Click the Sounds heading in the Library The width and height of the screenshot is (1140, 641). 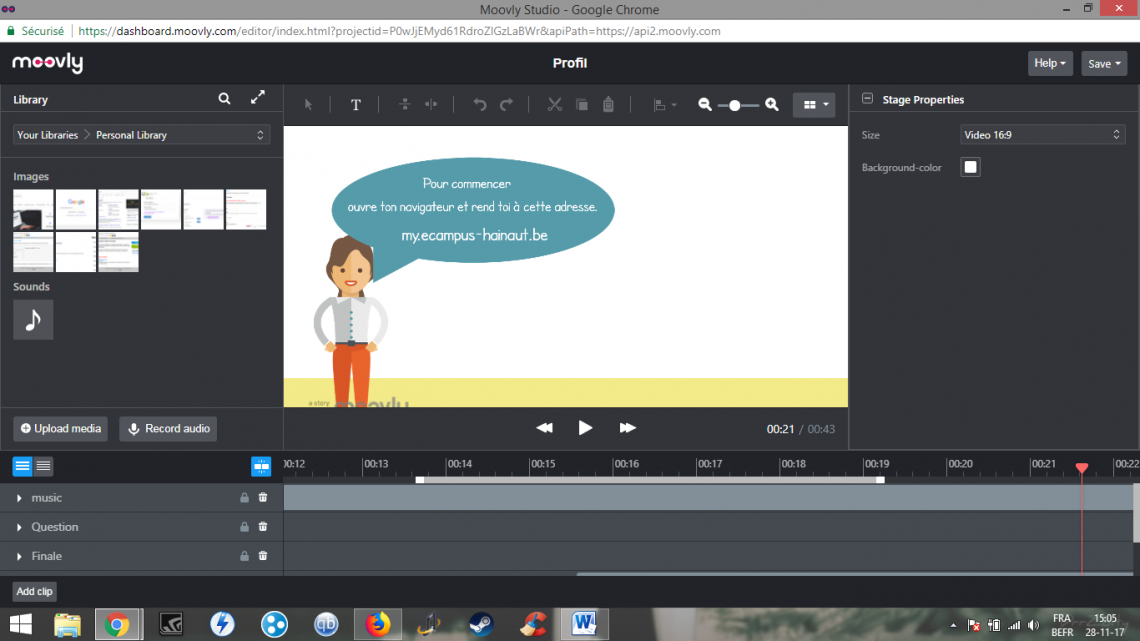(x=31, y=287)
